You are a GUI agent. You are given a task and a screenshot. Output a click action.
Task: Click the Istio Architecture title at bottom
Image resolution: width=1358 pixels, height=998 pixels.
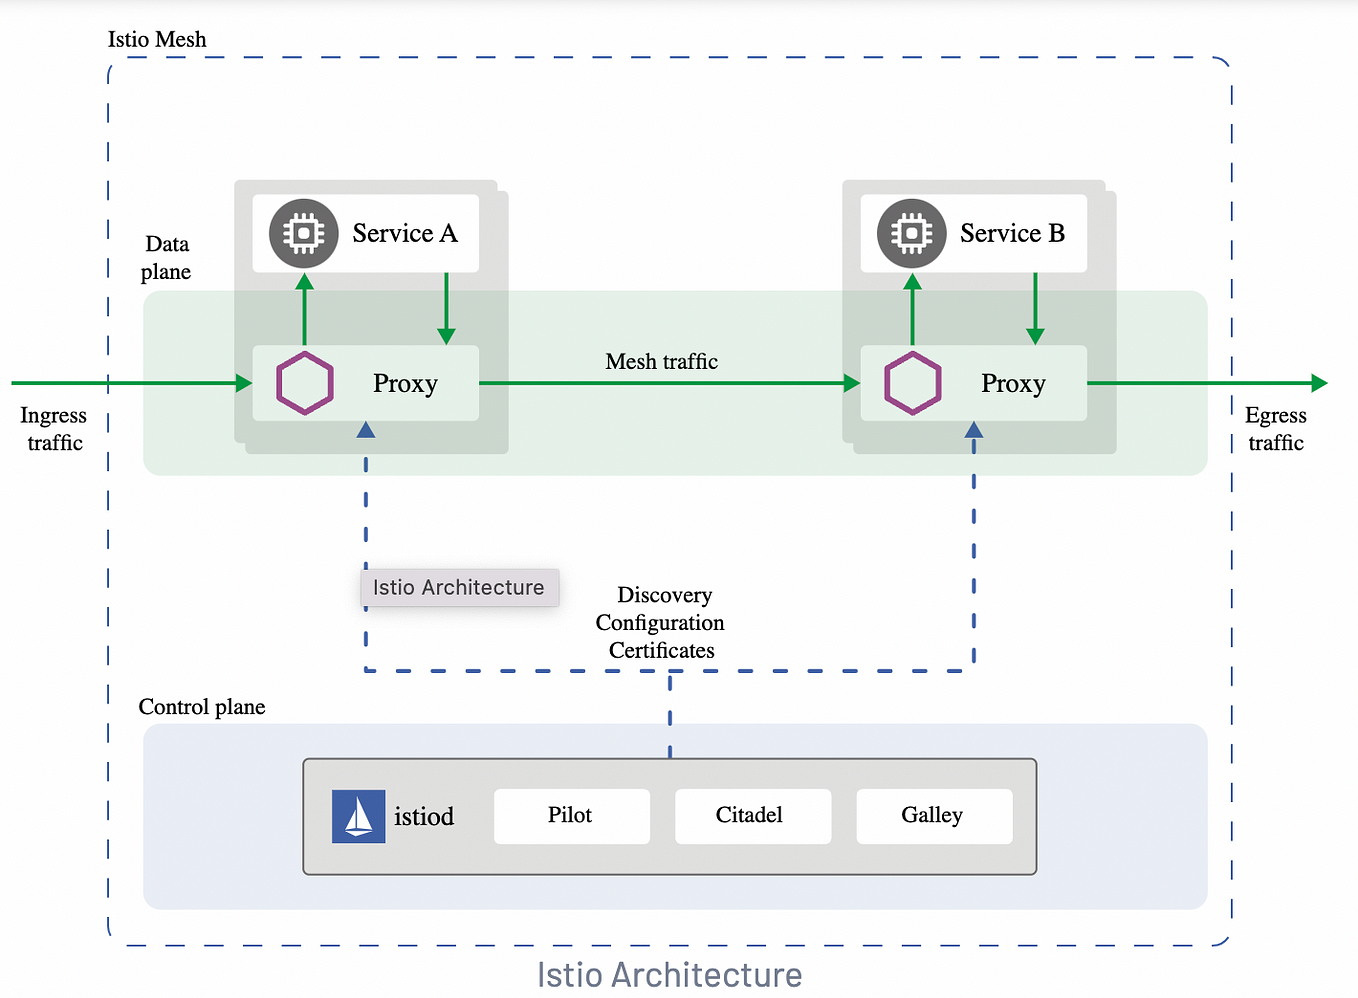click(x=670, y=975)
